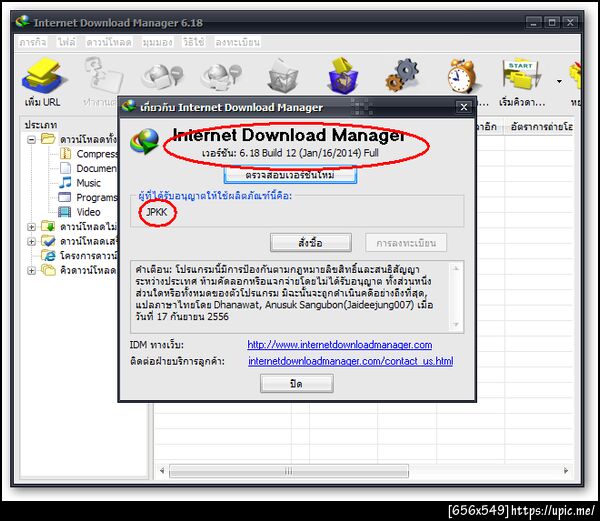Click the Delete (trash bin) toolbar icon
The image size is (600, 521).
click(x=283, y=76)
